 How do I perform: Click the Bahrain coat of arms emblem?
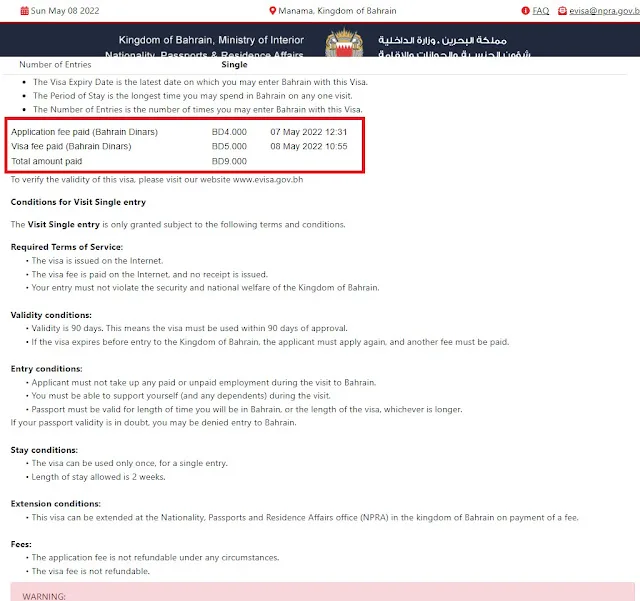[344, 42]
